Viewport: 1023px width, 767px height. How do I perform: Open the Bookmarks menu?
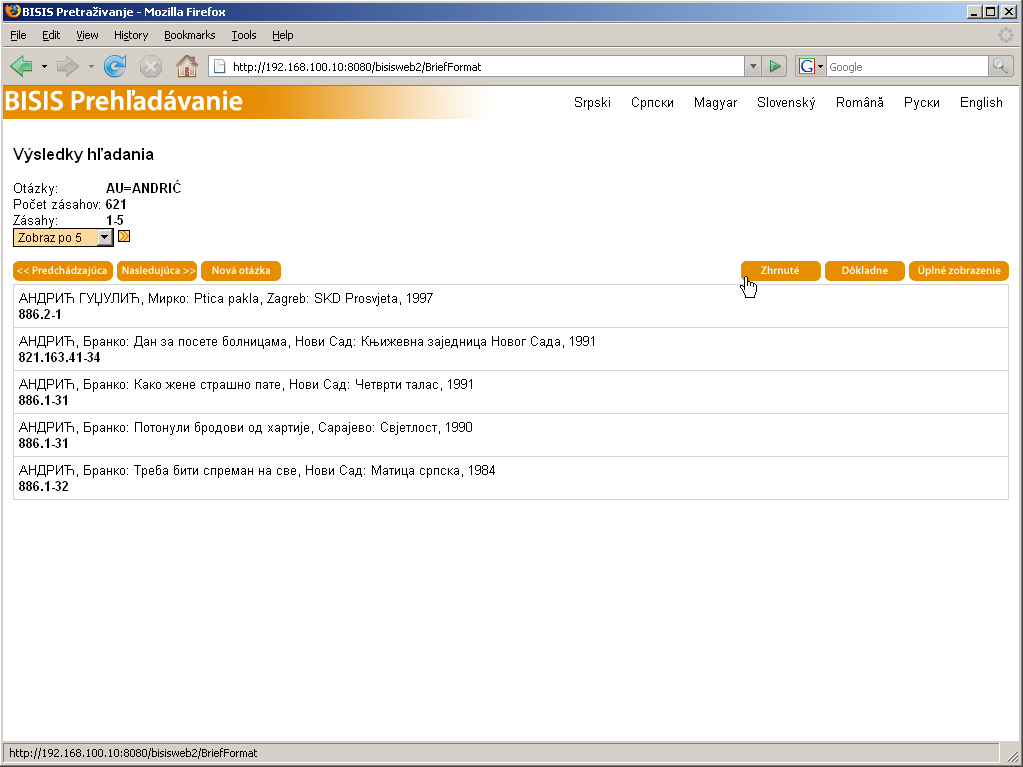(189, 35)
